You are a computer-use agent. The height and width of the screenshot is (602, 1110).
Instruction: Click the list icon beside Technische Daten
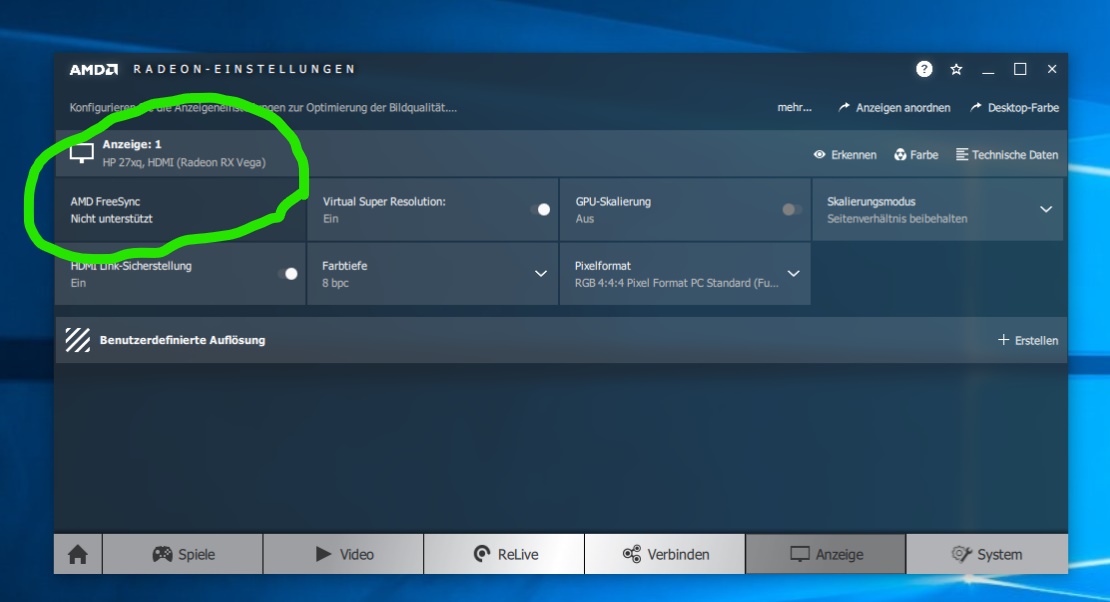click(962, 154)
